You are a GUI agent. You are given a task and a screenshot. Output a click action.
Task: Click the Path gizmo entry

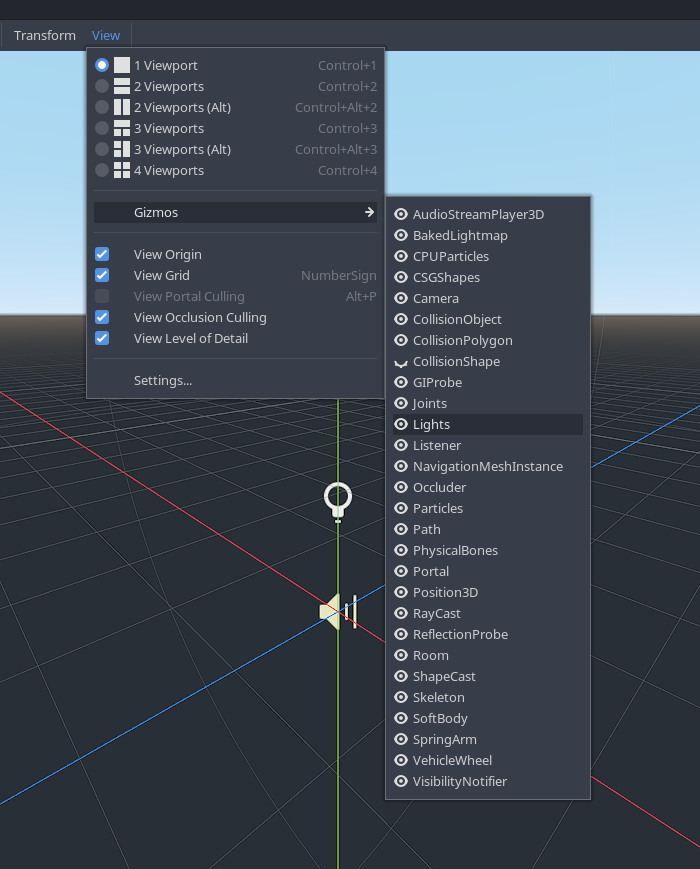coord(488,530)
